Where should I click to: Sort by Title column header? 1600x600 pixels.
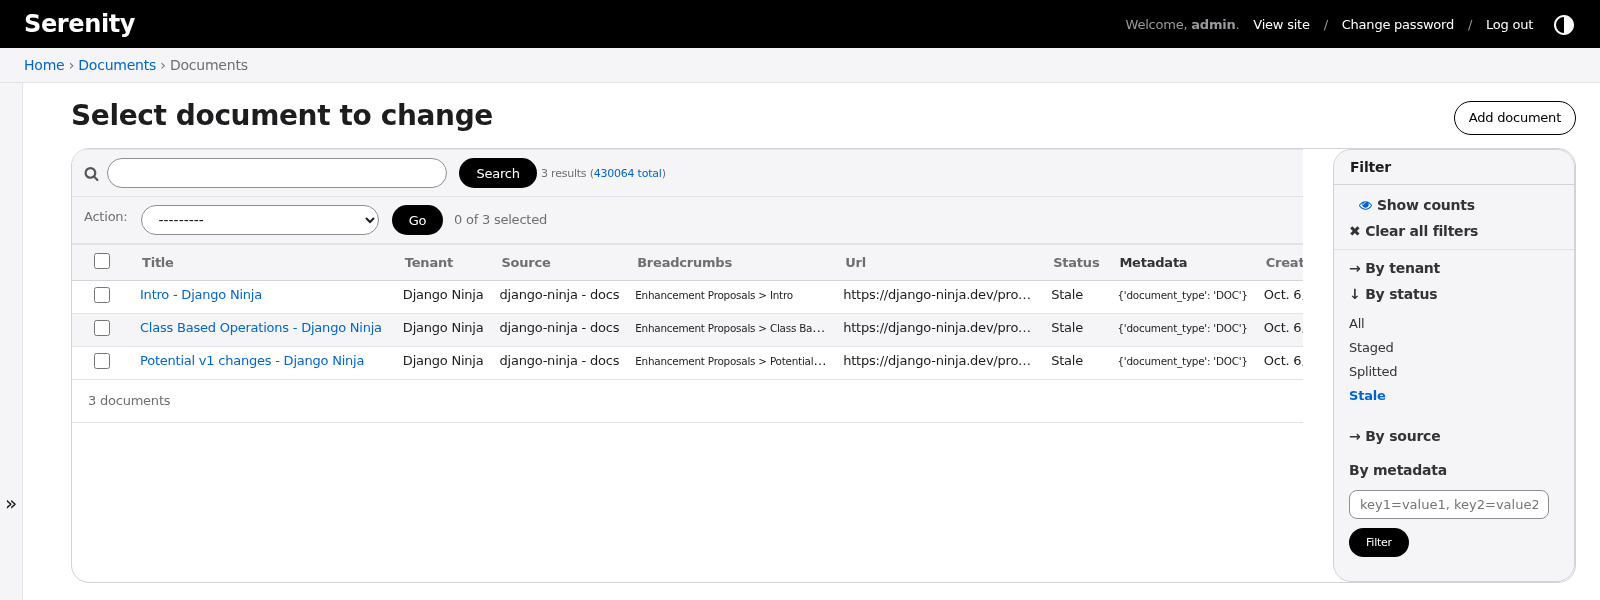coord(158,263)
